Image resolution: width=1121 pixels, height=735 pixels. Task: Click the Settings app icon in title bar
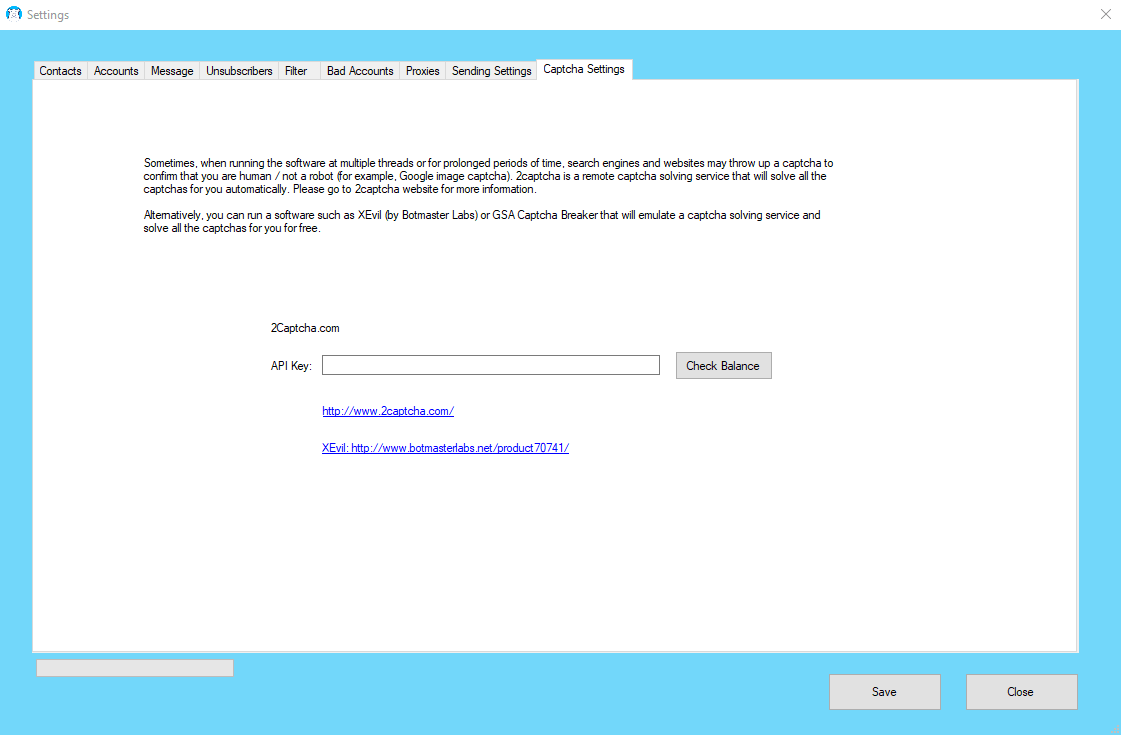(14, 14)
